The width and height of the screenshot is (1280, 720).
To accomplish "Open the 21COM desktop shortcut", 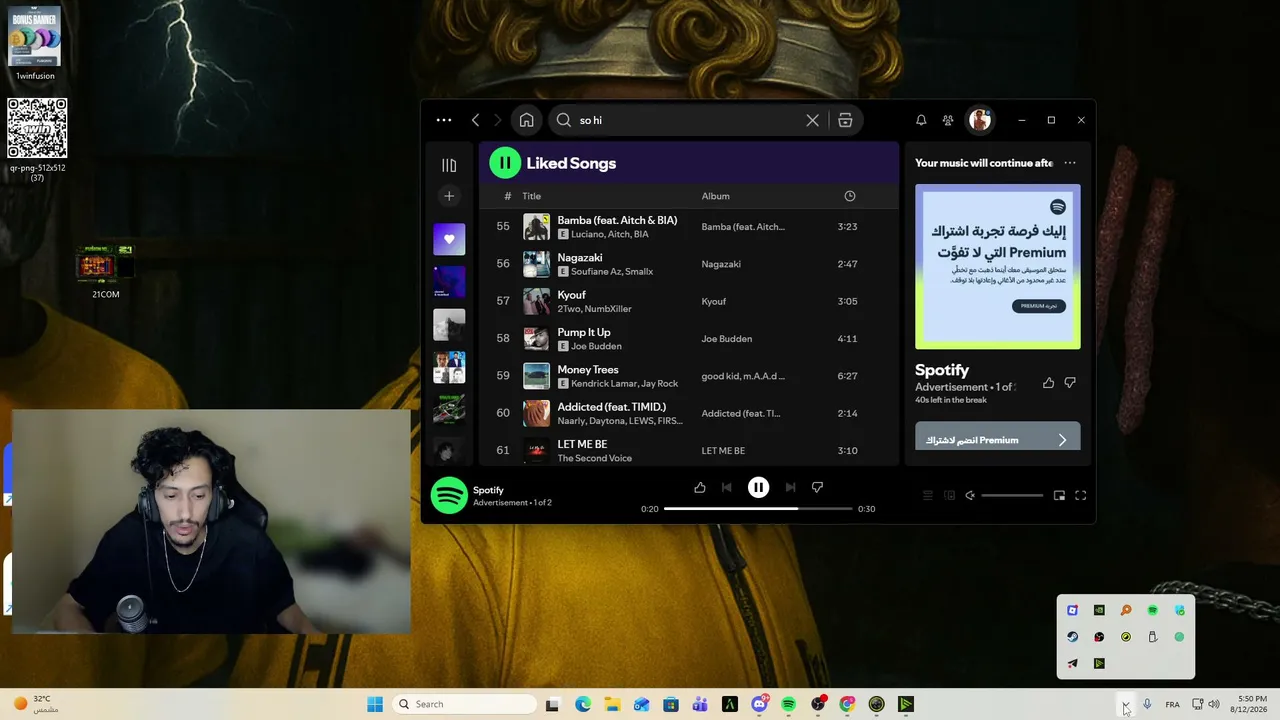I will point(106,271).
